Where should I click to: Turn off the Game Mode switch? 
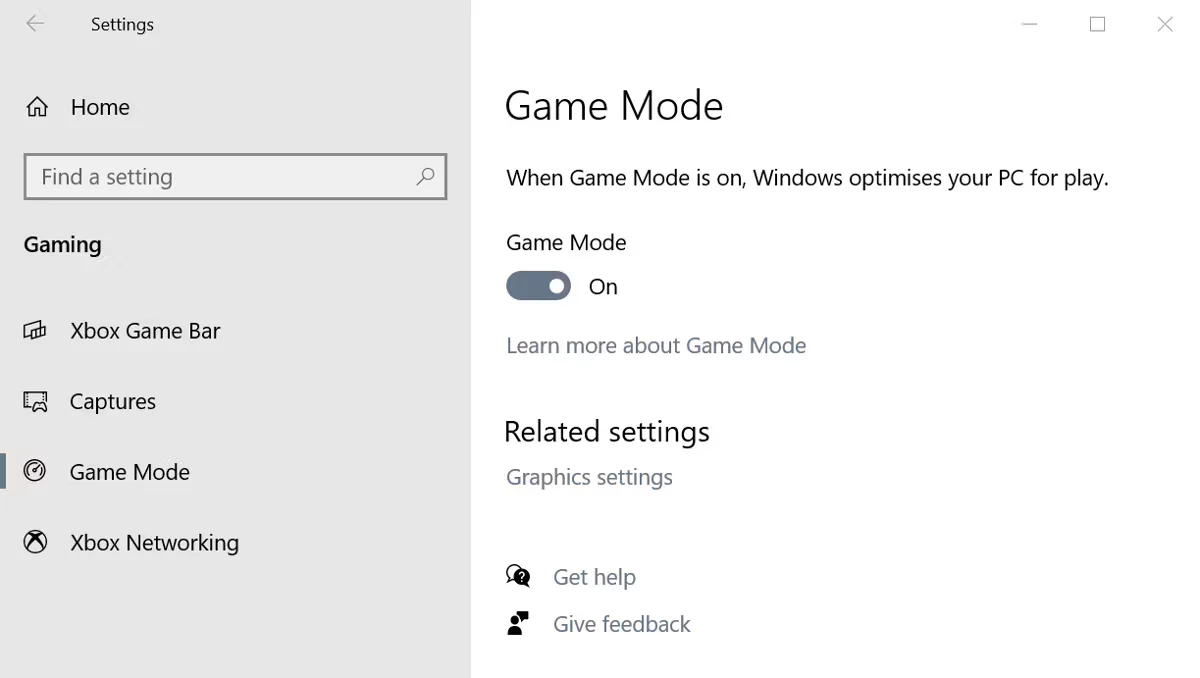tap(538, 286)
